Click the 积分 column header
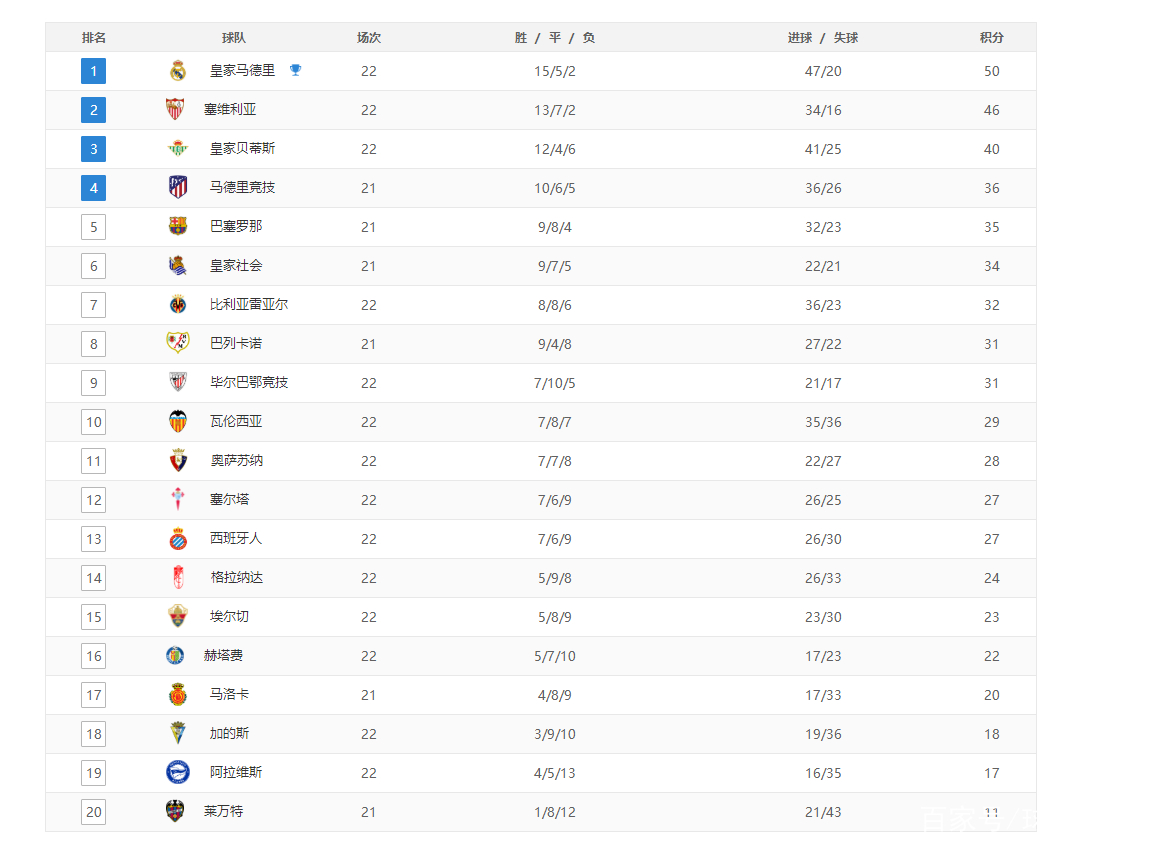 [991, 38]
